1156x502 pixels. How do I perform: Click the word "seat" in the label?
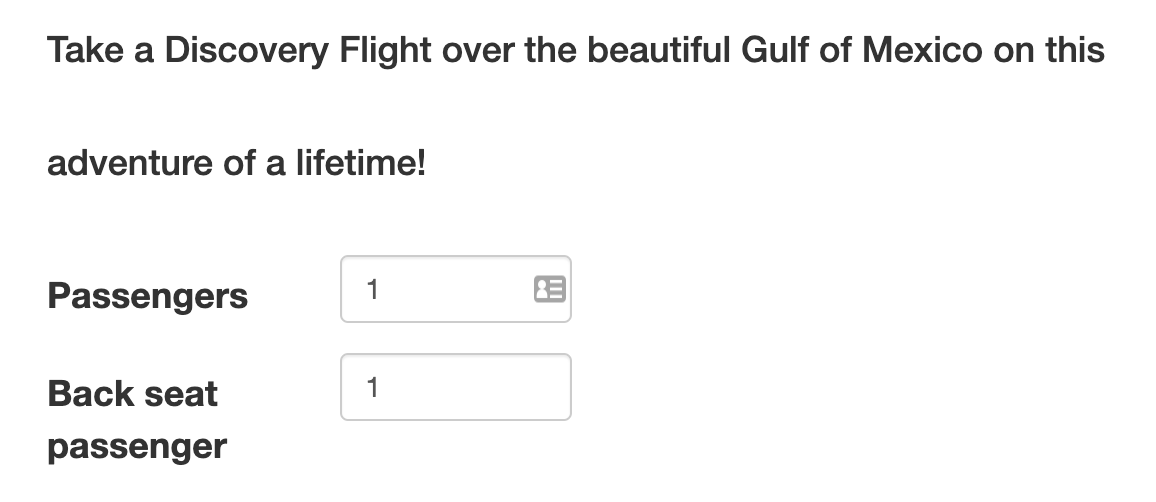(180, 394)
